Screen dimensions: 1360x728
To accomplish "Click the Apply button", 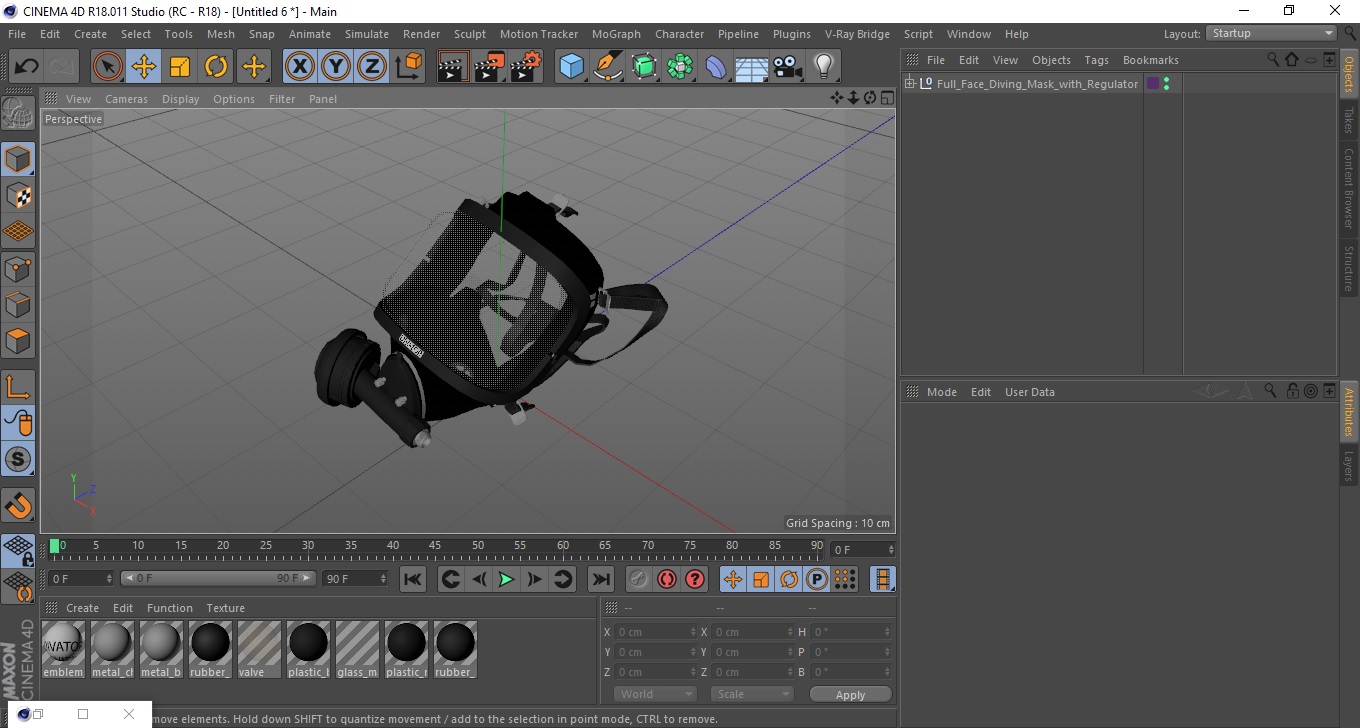I will (x=850, y=695).
